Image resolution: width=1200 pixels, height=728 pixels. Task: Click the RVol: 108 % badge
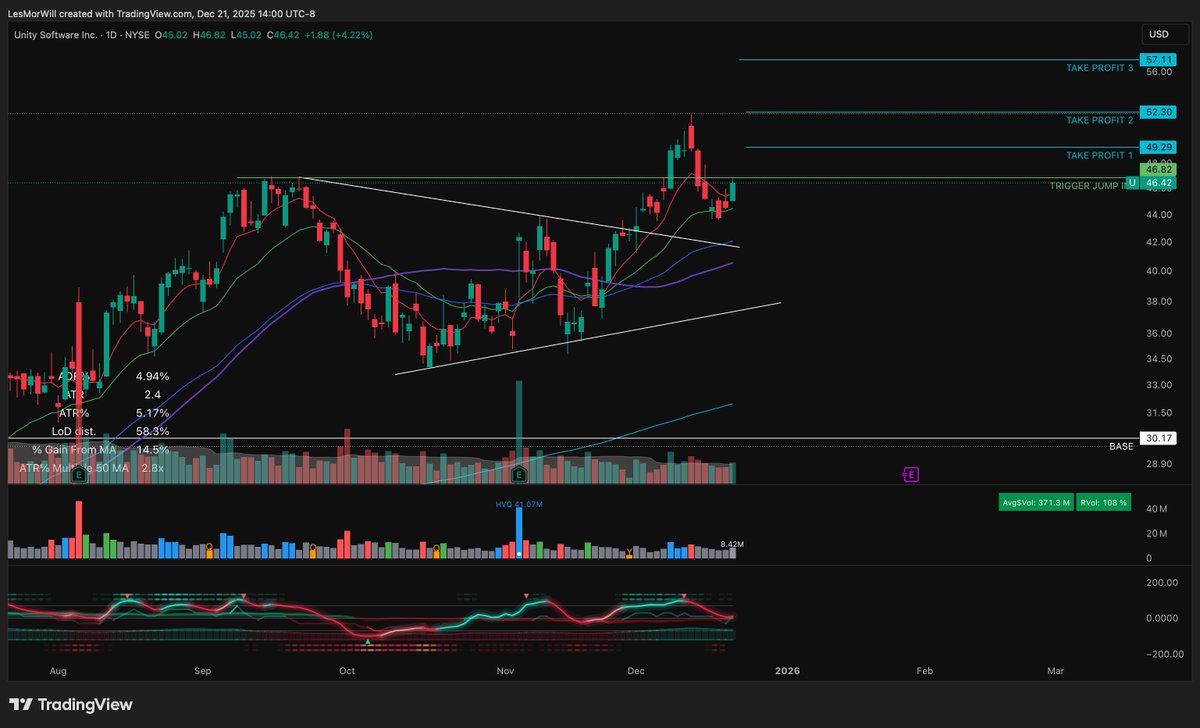1103,503
